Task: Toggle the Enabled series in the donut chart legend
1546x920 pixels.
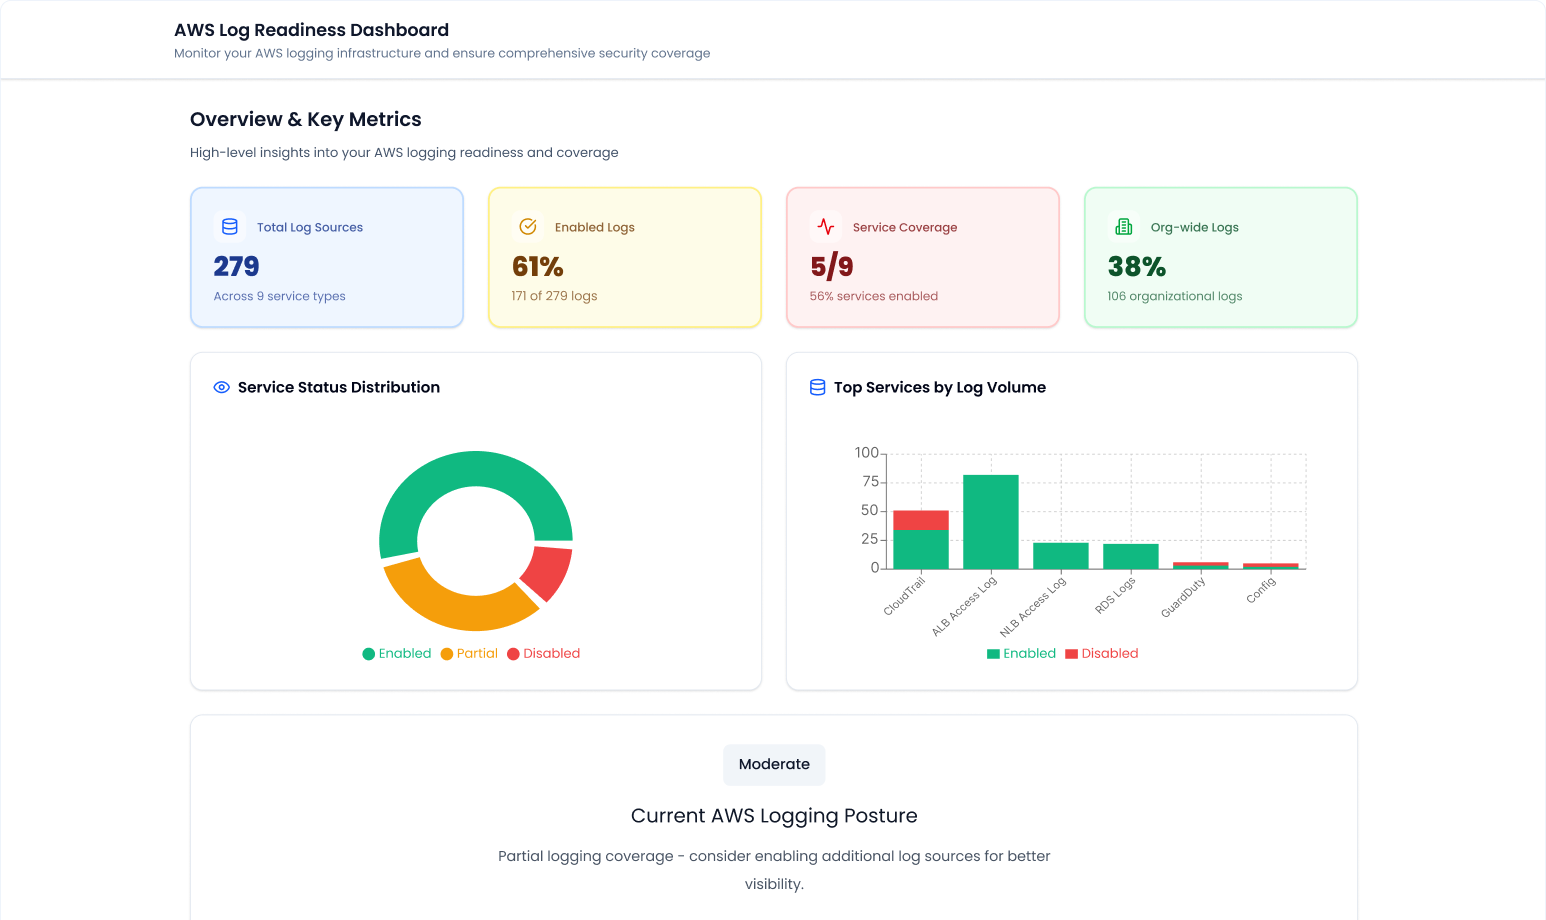Action: point(396,653)
